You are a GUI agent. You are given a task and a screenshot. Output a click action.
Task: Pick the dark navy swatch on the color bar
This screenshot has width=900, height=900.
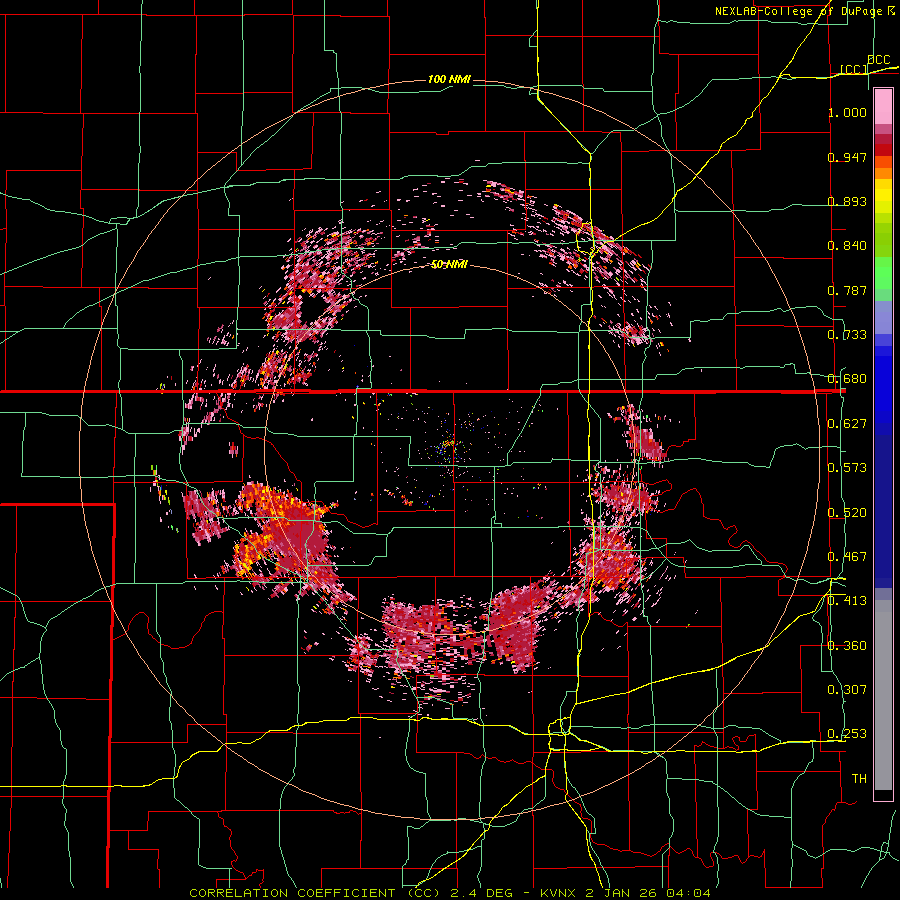click(883, 511)
